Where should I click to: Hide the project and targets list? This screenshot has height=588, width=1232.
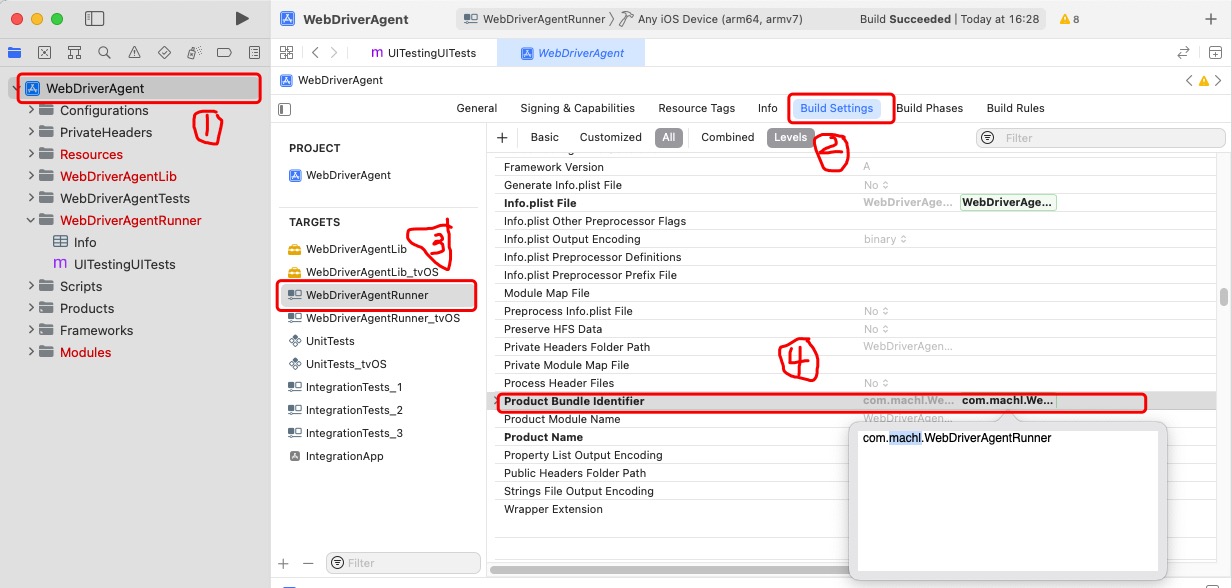click(285, 109)
